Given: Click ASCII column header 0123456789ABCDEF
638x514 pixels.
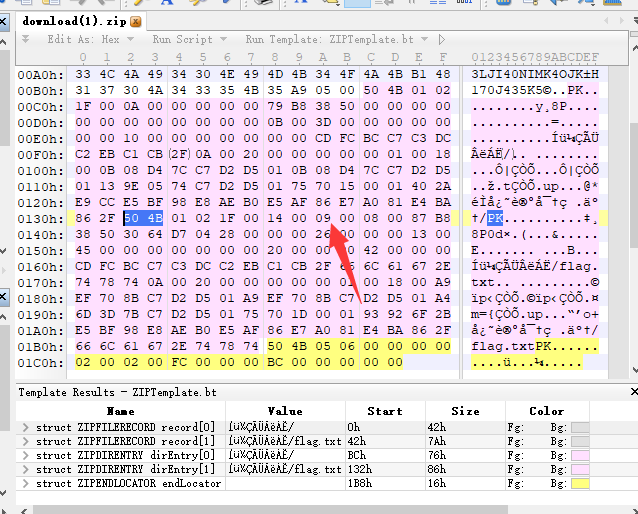Looking at the screenshot, I should (x=535, y=57).
